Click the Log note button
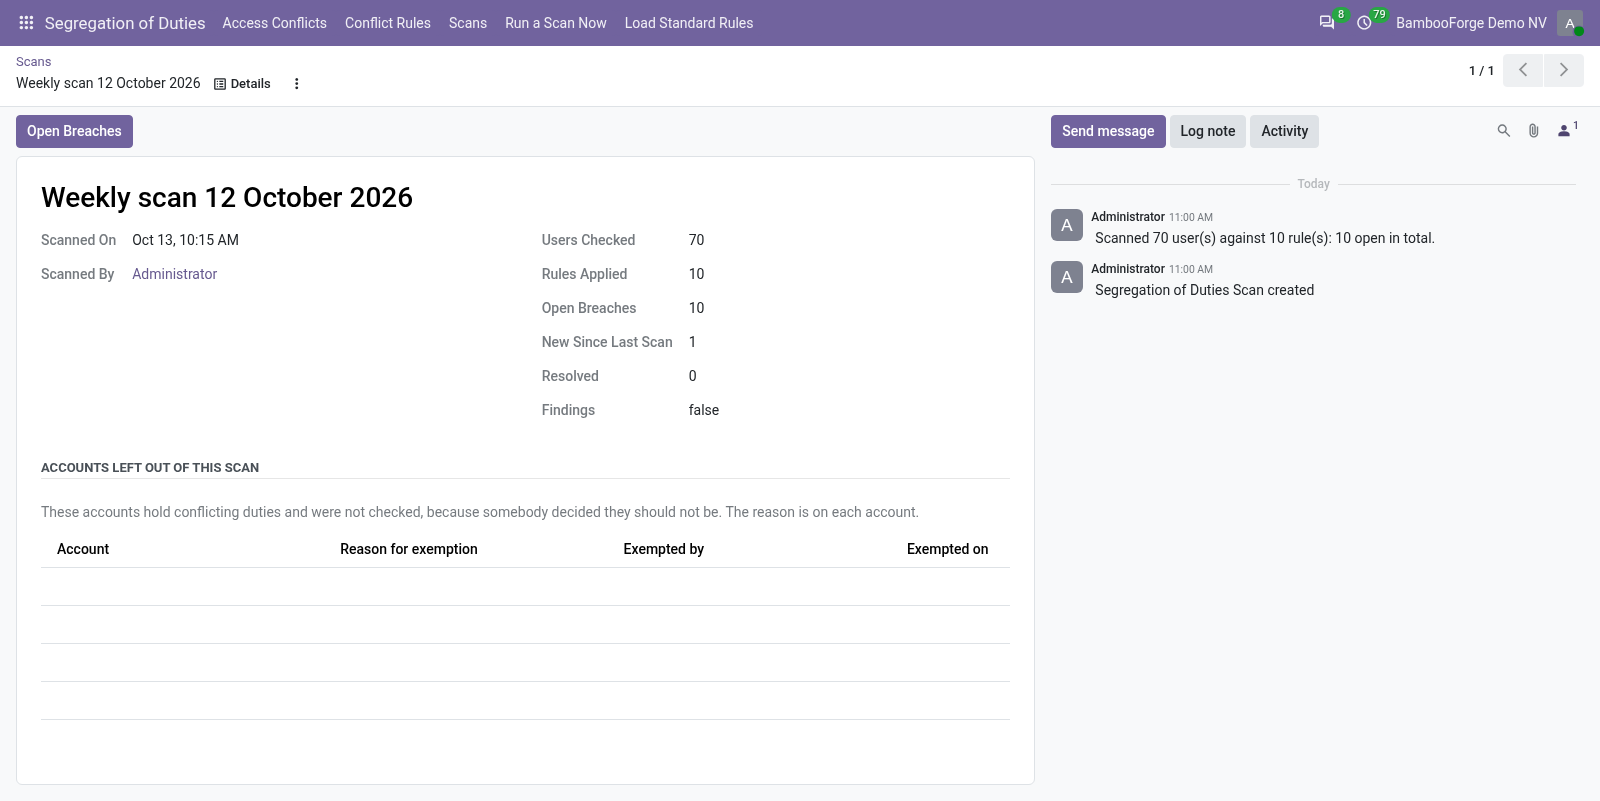The width and height of the screenshot is (1600, 801). coord(1208,131)
